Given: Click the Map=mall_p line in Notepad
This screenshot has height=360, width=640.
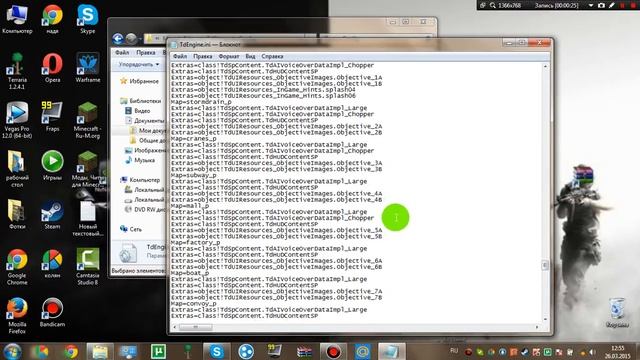Looking at the screenshot, I should coord(190,206).
